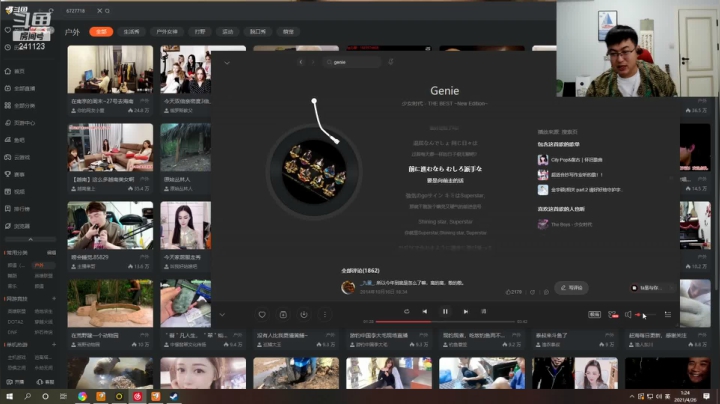
Task: Open Windows taskbar search
Action: click(x=28, y=396)
